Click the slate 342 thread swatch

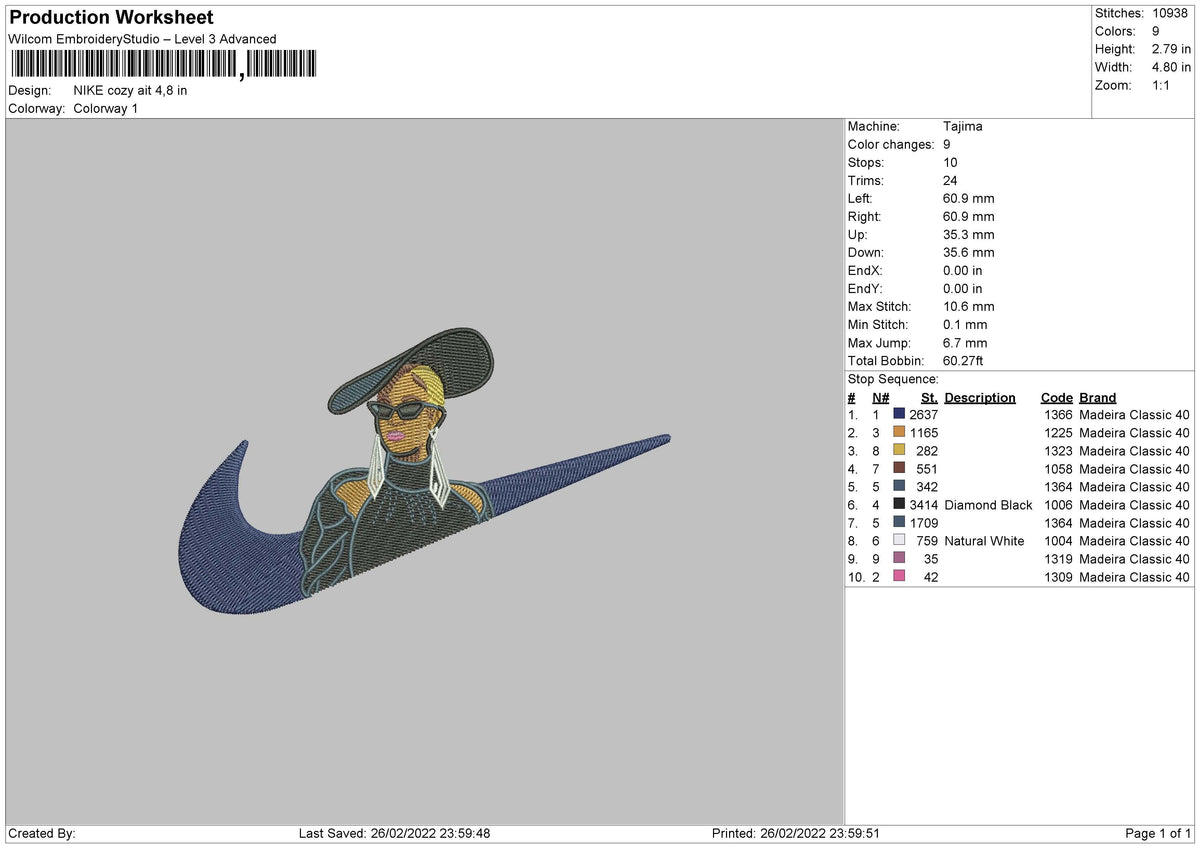click(x=899, y=487)
